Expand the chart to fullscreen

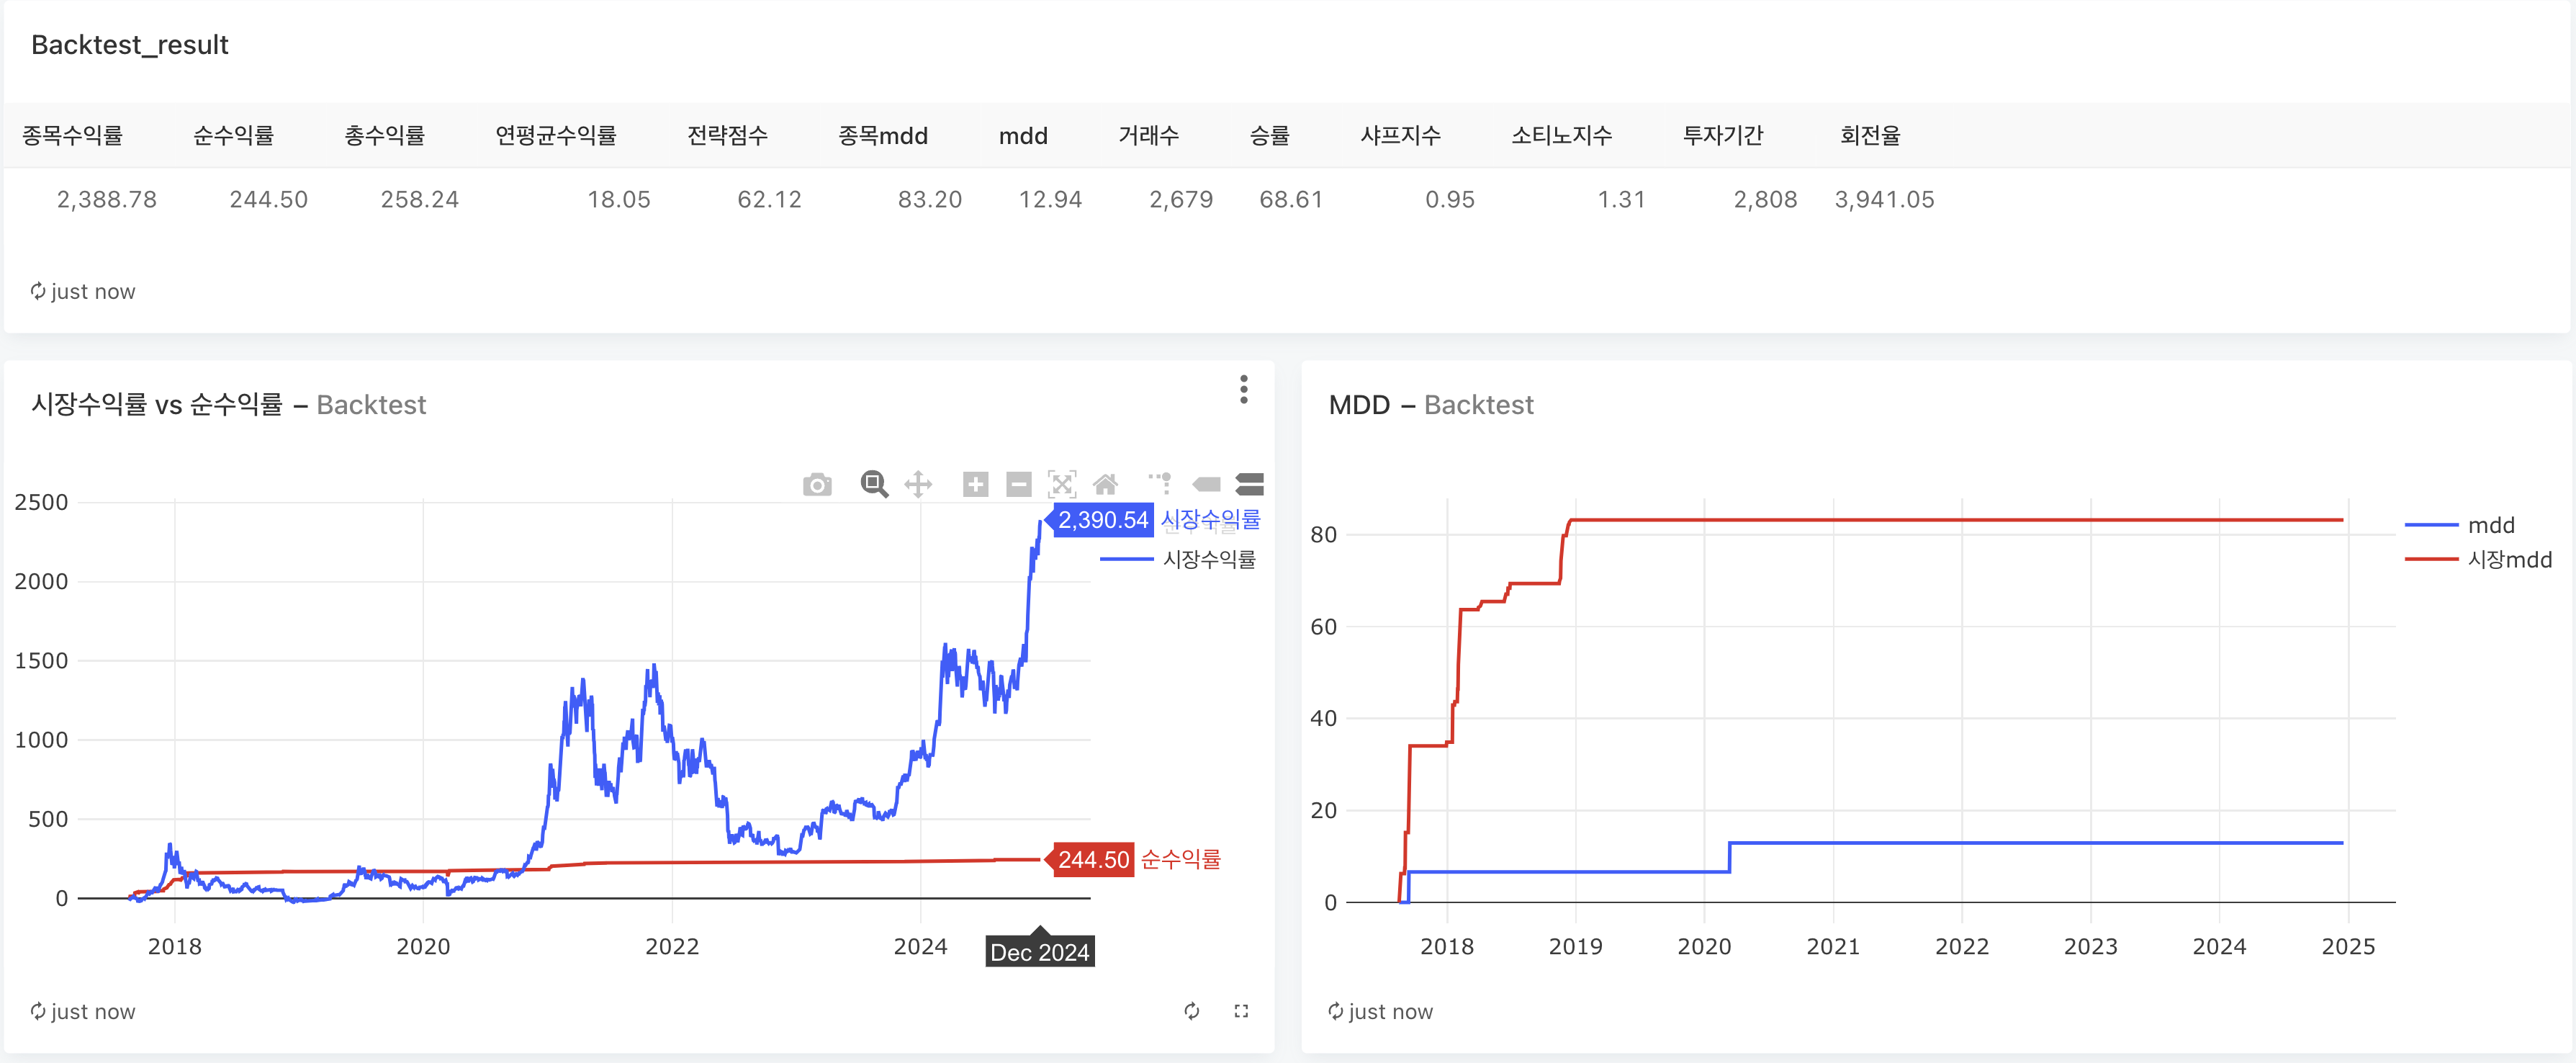[x=1241, y=1011]
